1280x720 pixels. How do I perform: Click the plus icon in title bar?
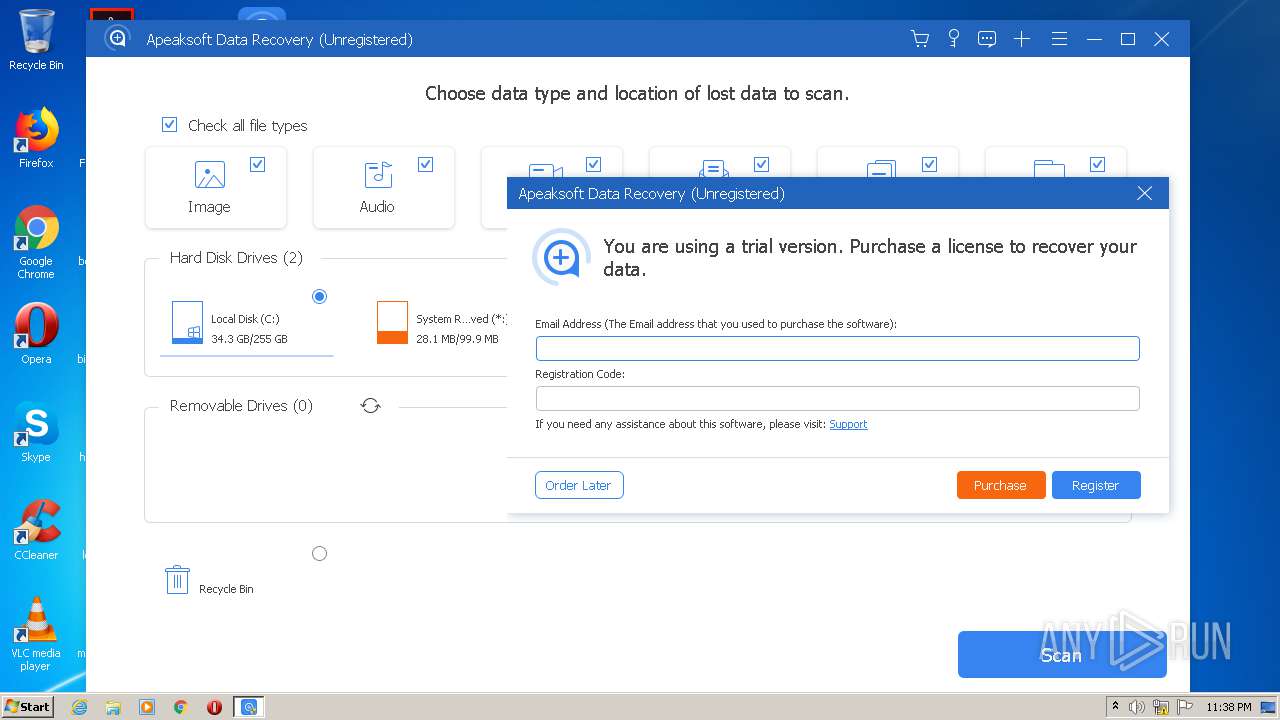pos(1022,39)
